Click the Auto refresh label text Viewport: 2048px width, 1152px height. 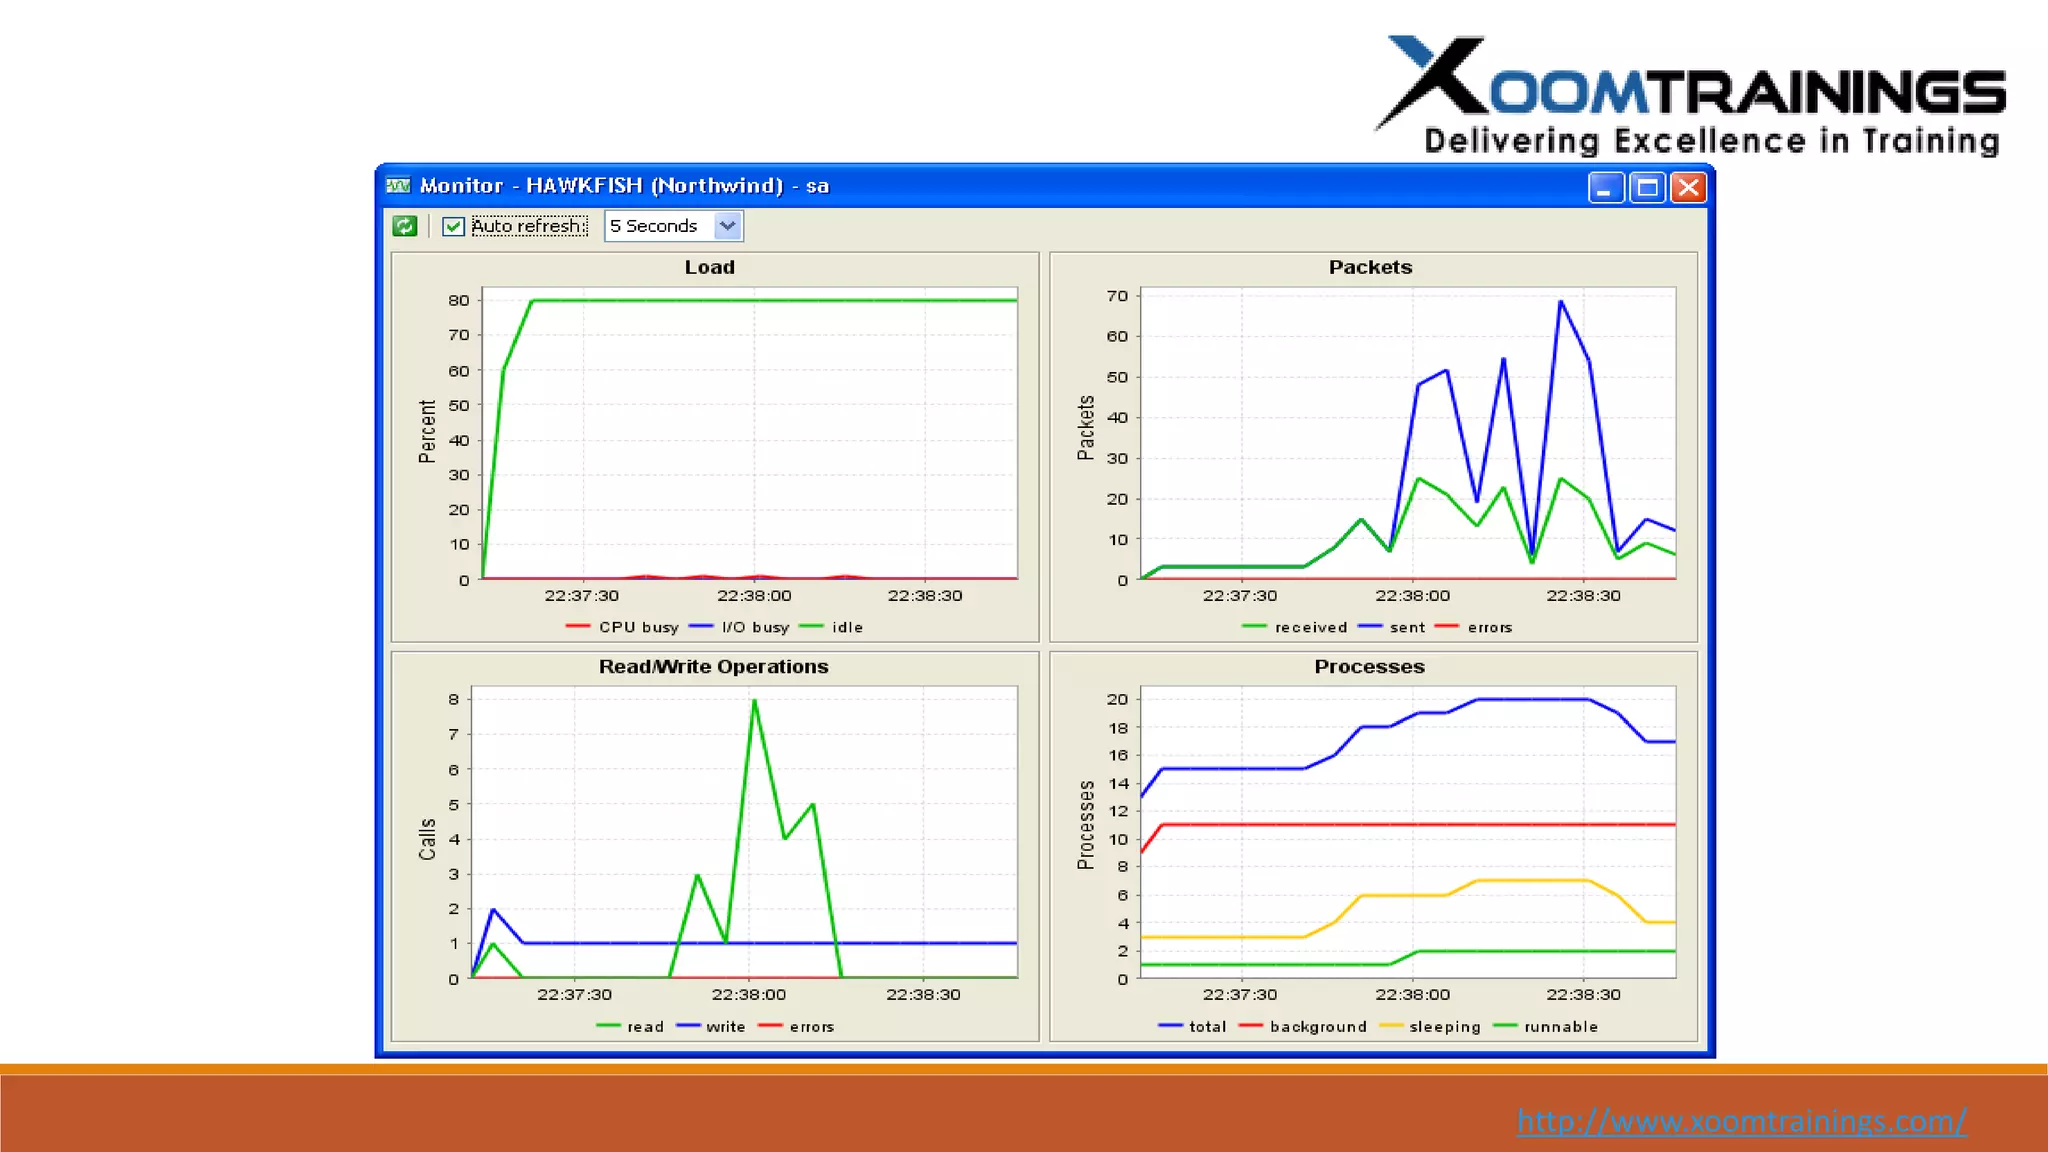click(528, 226)
